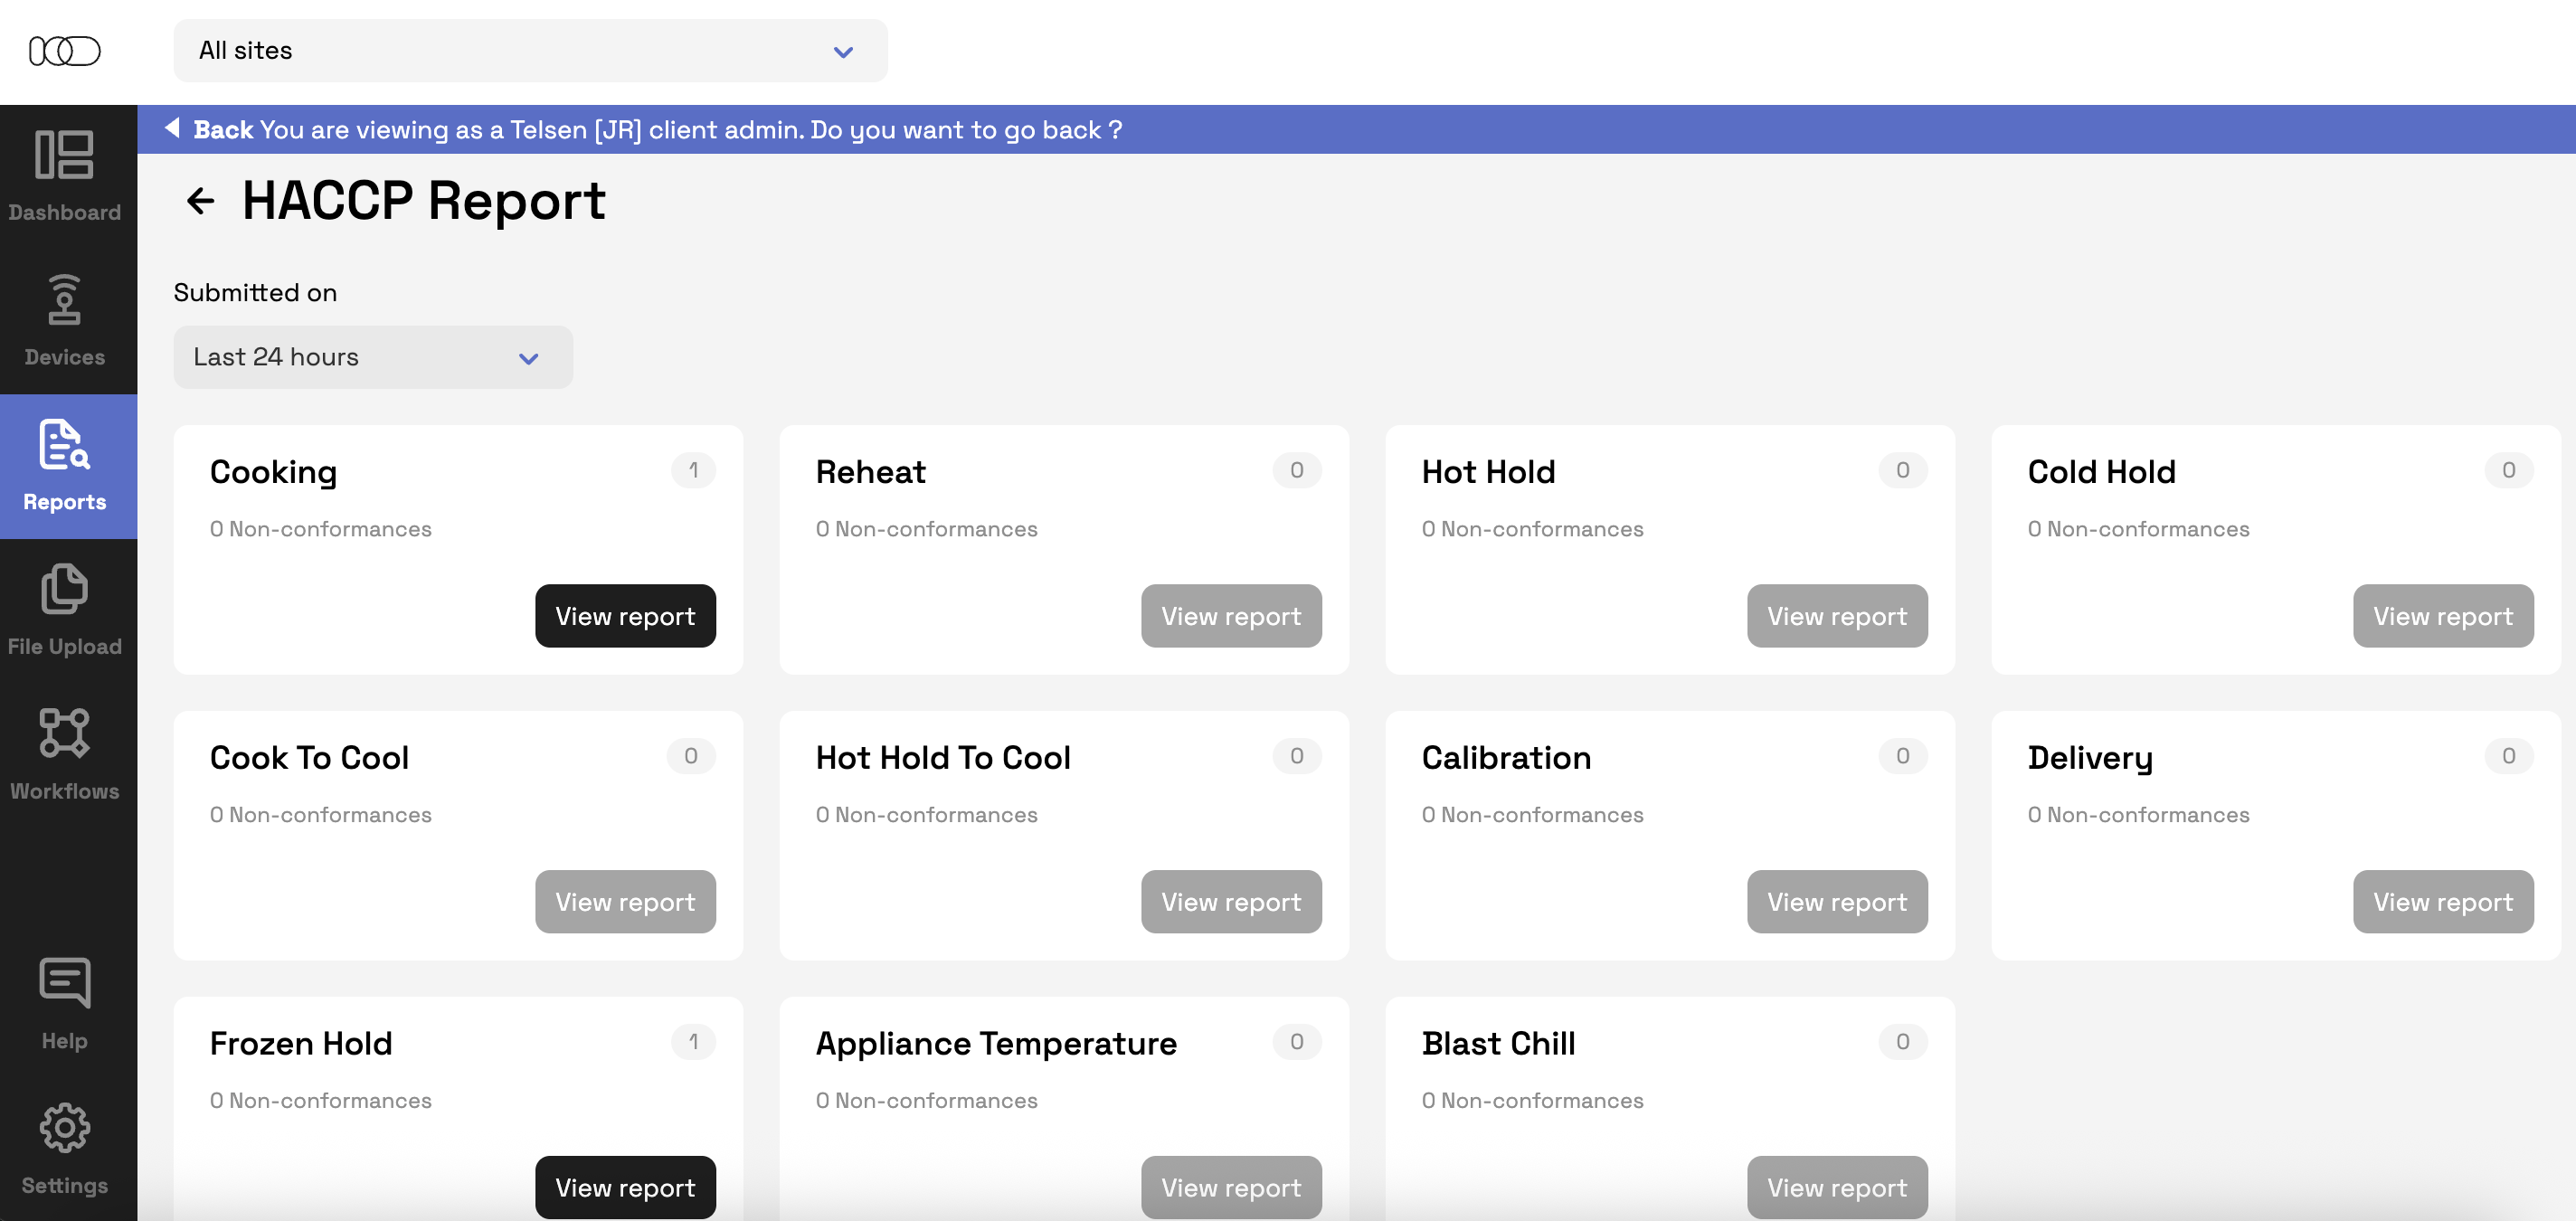View report for Cooking
Viewport: 2576px width, 1221px height.
[x=625, y=616]
